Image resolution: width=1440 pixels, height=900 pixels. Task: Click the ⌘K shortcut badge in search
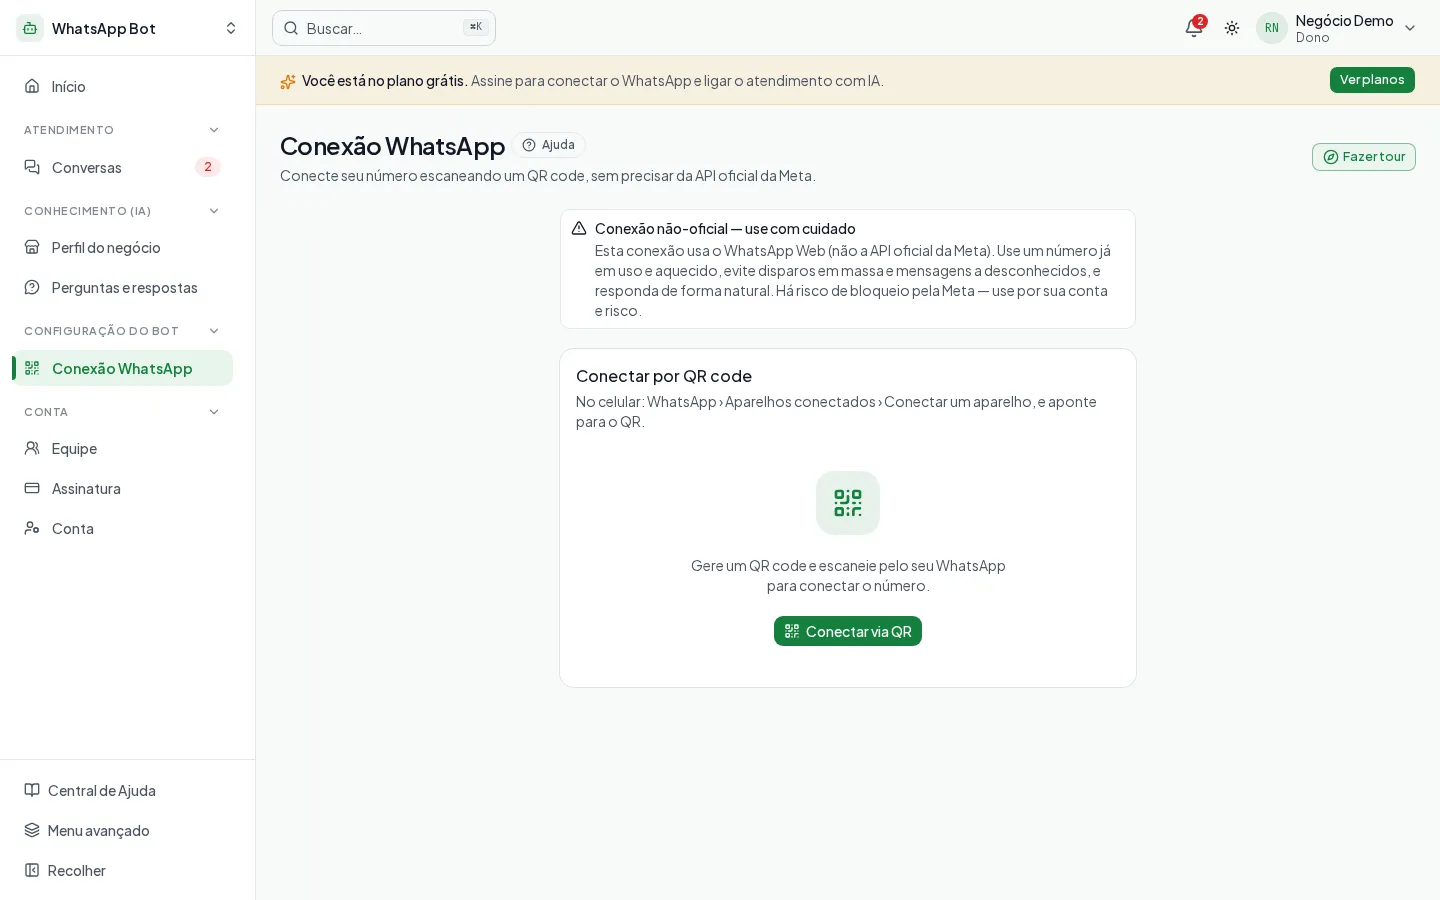coord(476,28)
